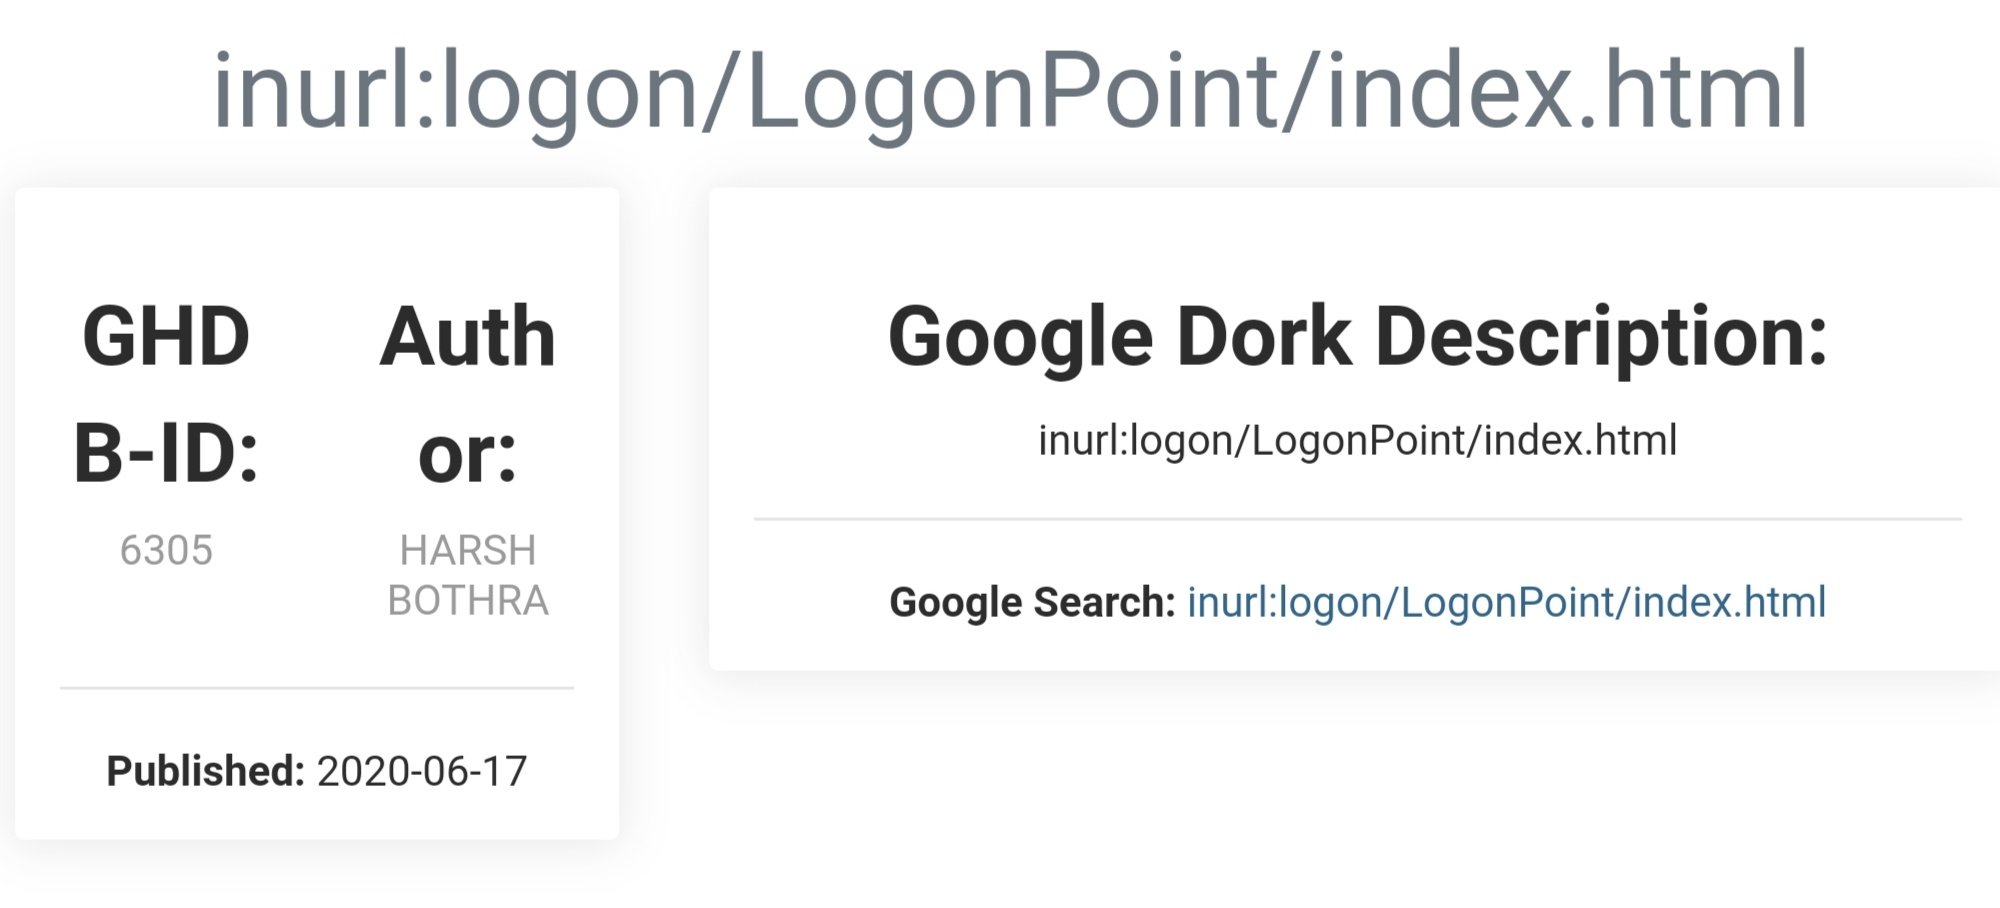Click the 'Published:' bold label
Viewport: 2000px width, 908px height.
(205, 771)
